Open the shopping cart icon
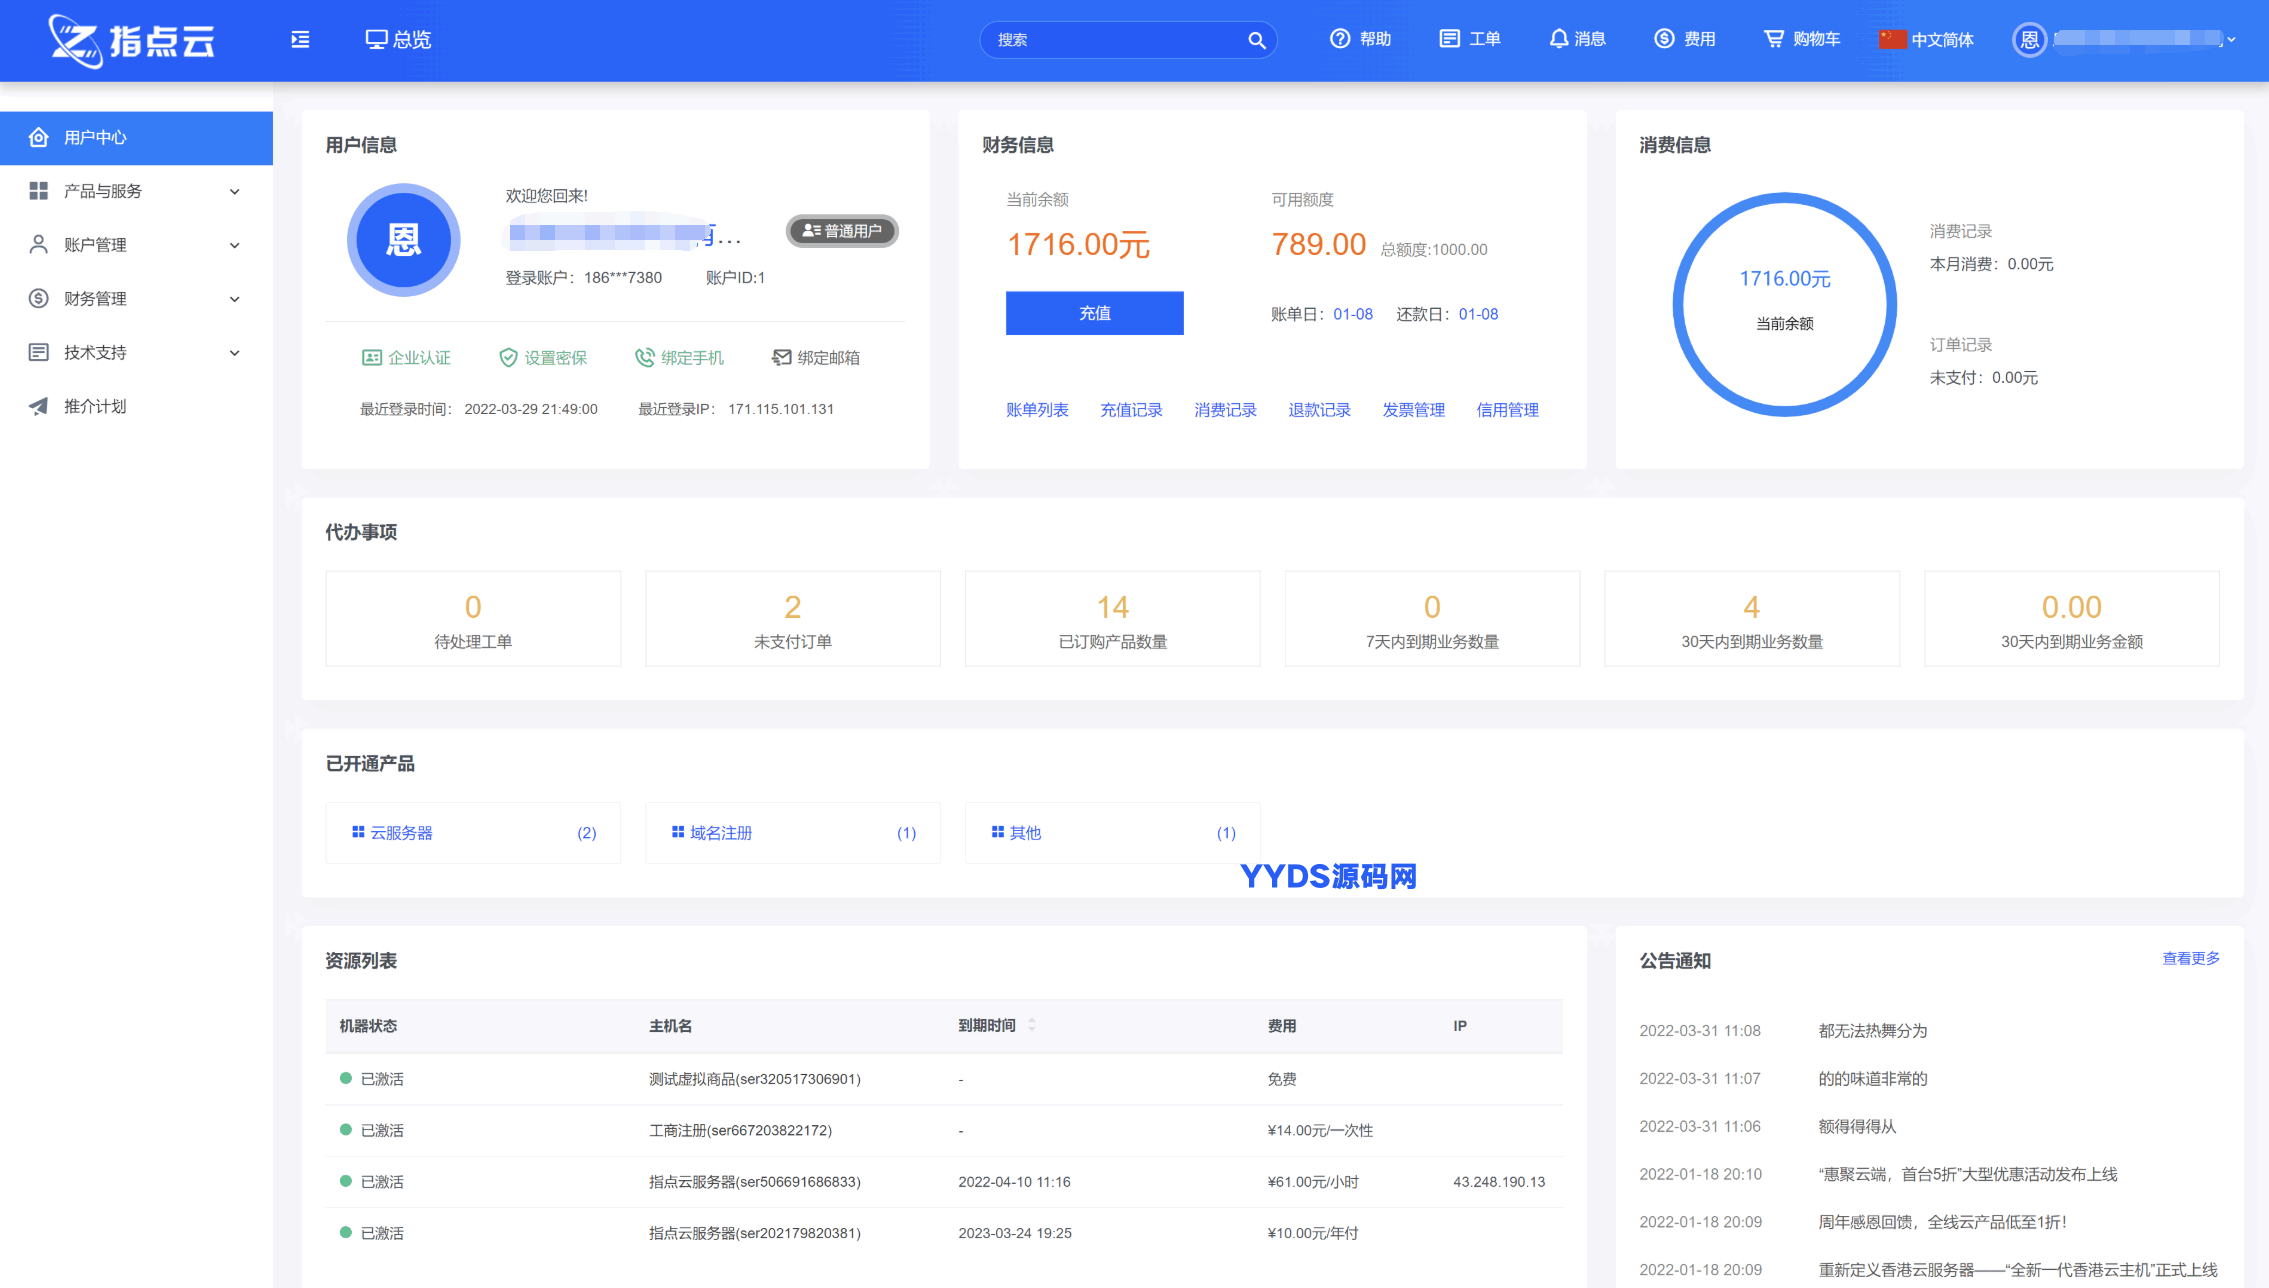The height and width of the screenshot is (1288, 2269). pyautogui.click(x=1773, y=39)
